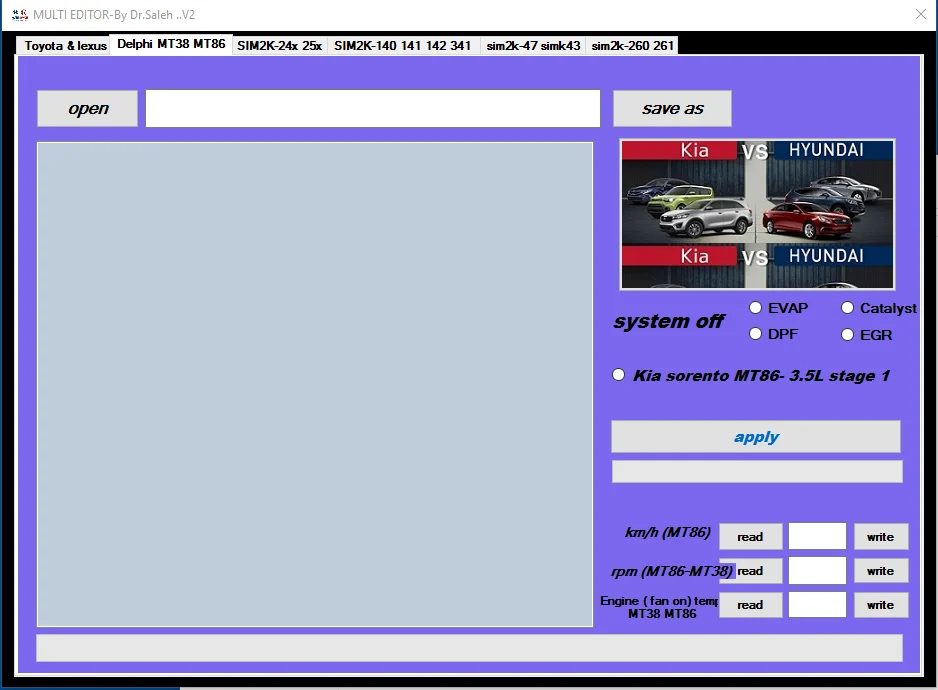The width and height of the screenshot is (938, 690).
Task: Select the SIM2K-24x 25x tab
Action: point(280,44)
